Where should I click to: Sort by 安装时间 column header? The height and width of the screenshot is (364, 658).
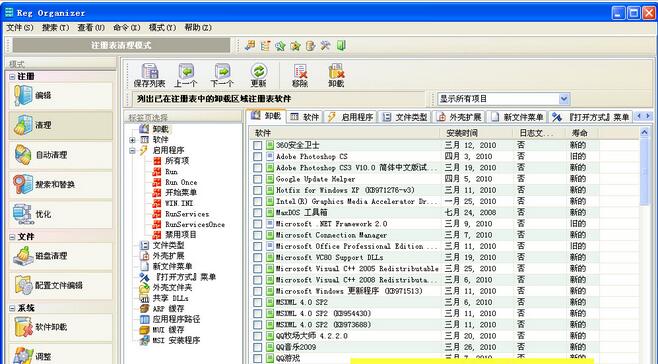click(477, 133)
